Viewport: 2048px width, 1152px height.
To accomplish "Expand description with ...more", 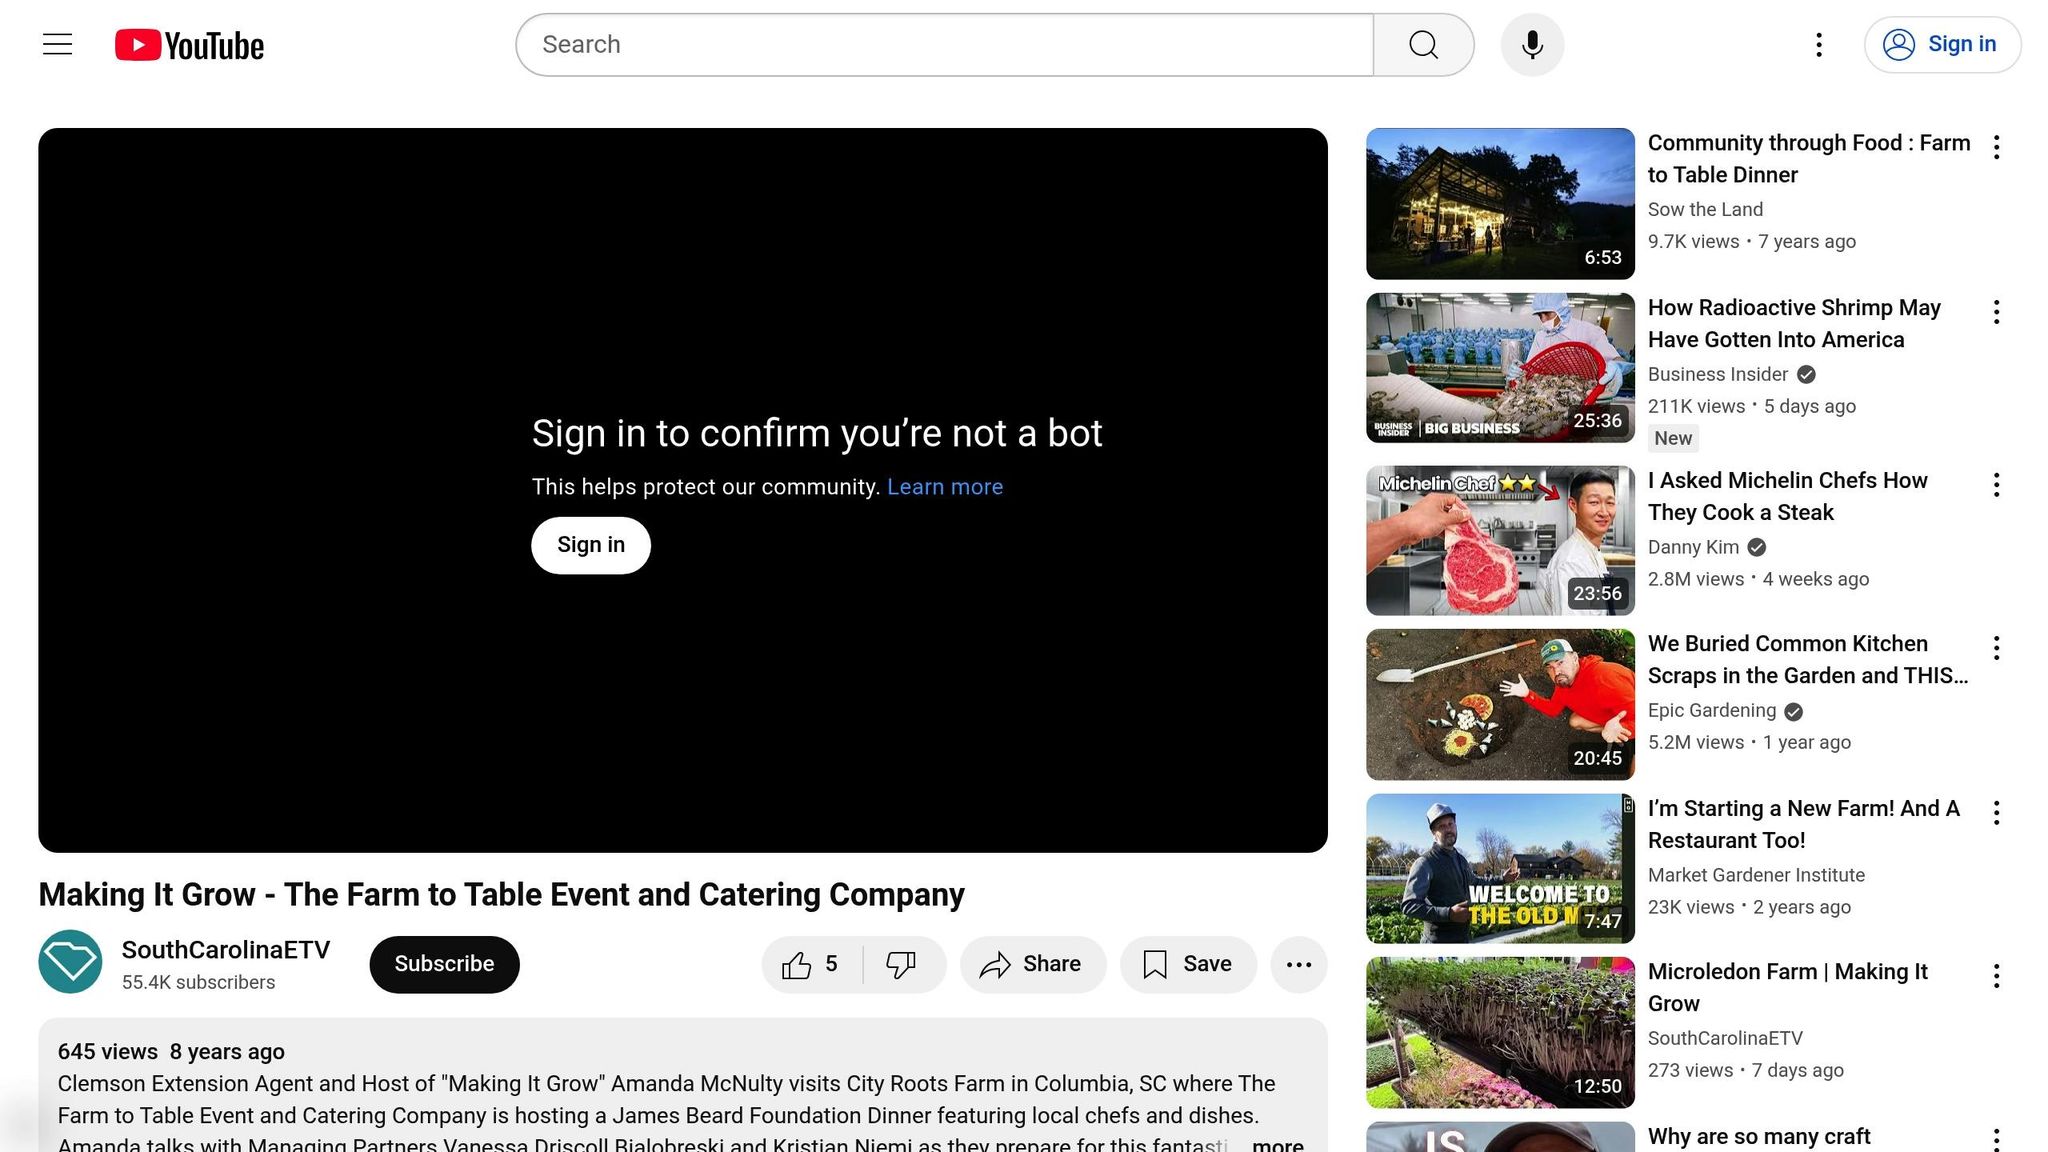I will click(x=1276, y=1144).
